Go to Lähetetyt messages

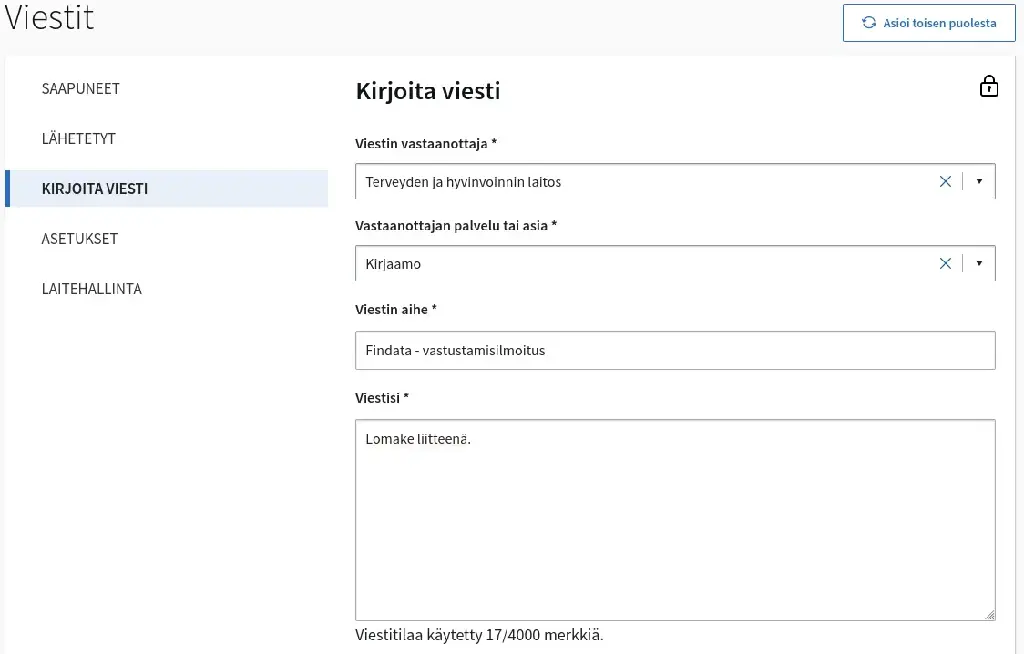pos(79,139)
